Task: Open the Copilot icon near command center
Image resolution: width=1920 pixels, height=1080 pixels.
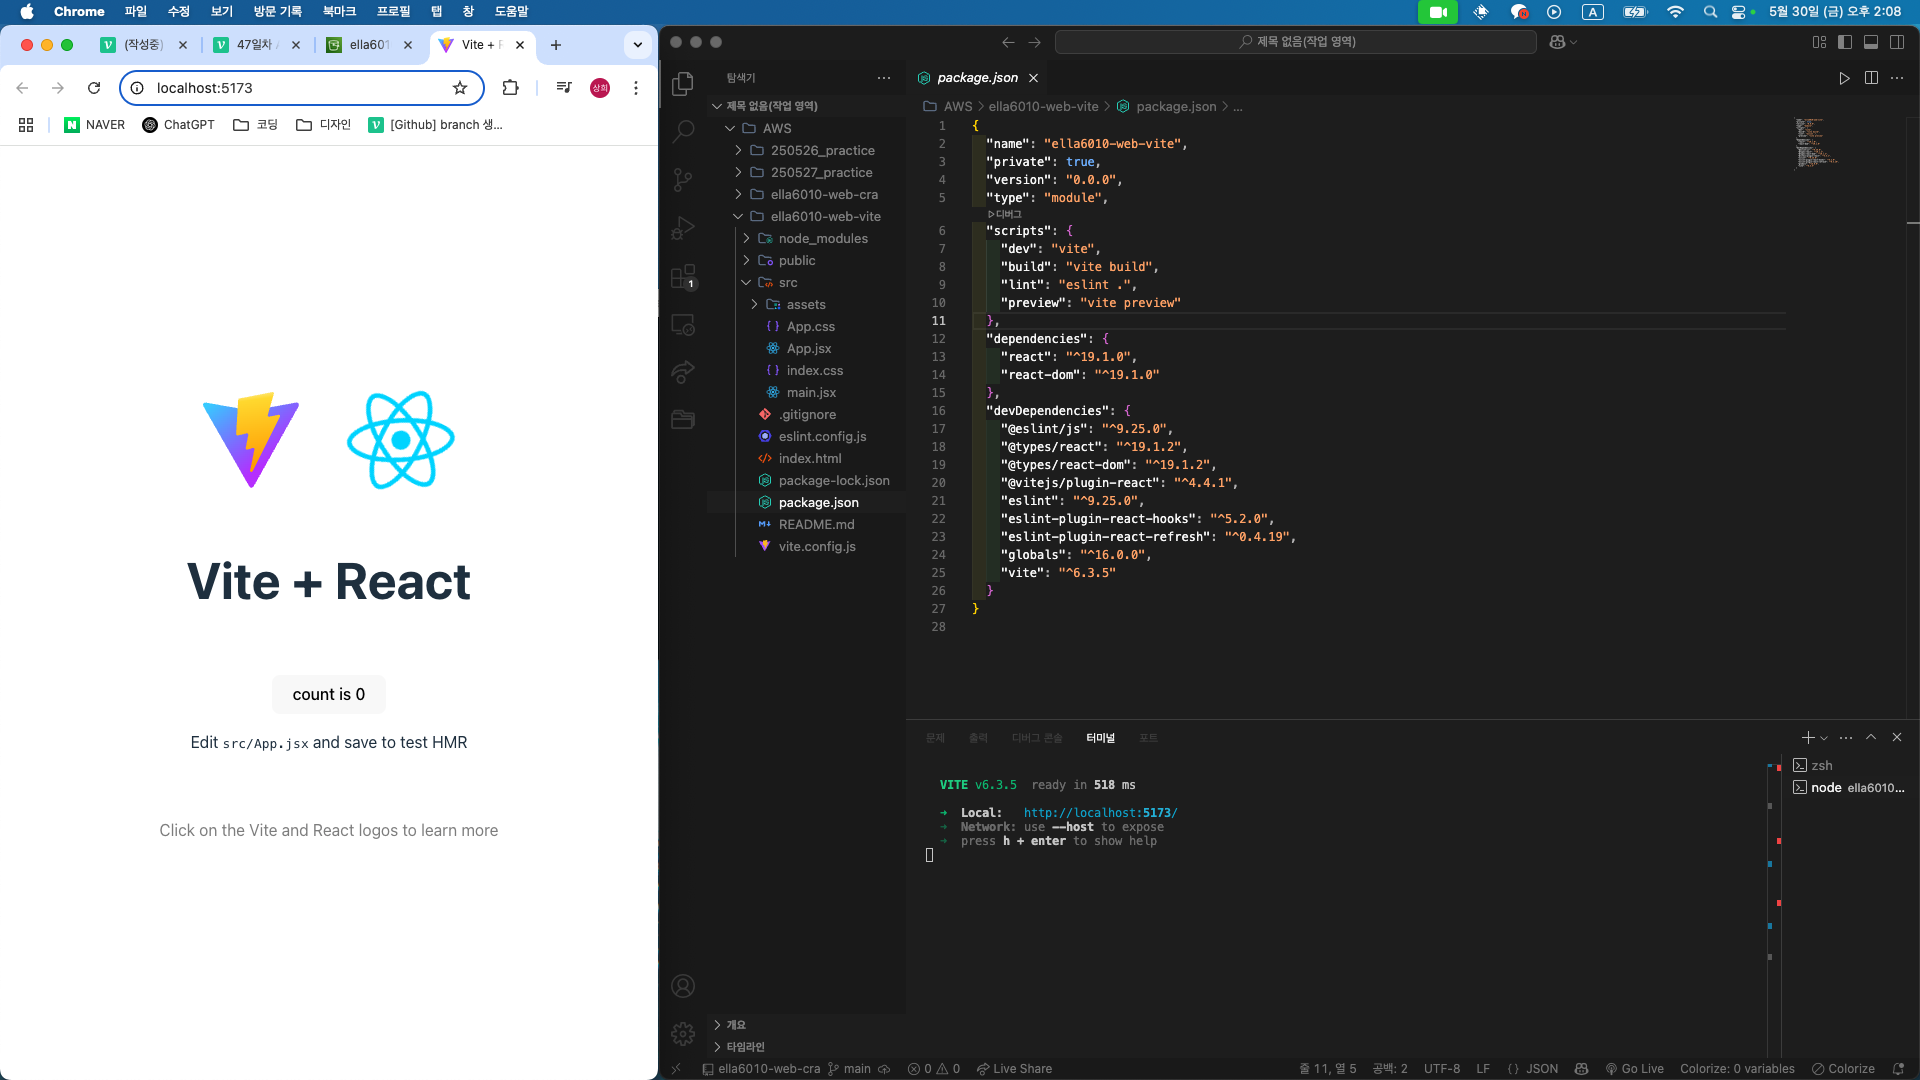Action: coord(1557,42)
